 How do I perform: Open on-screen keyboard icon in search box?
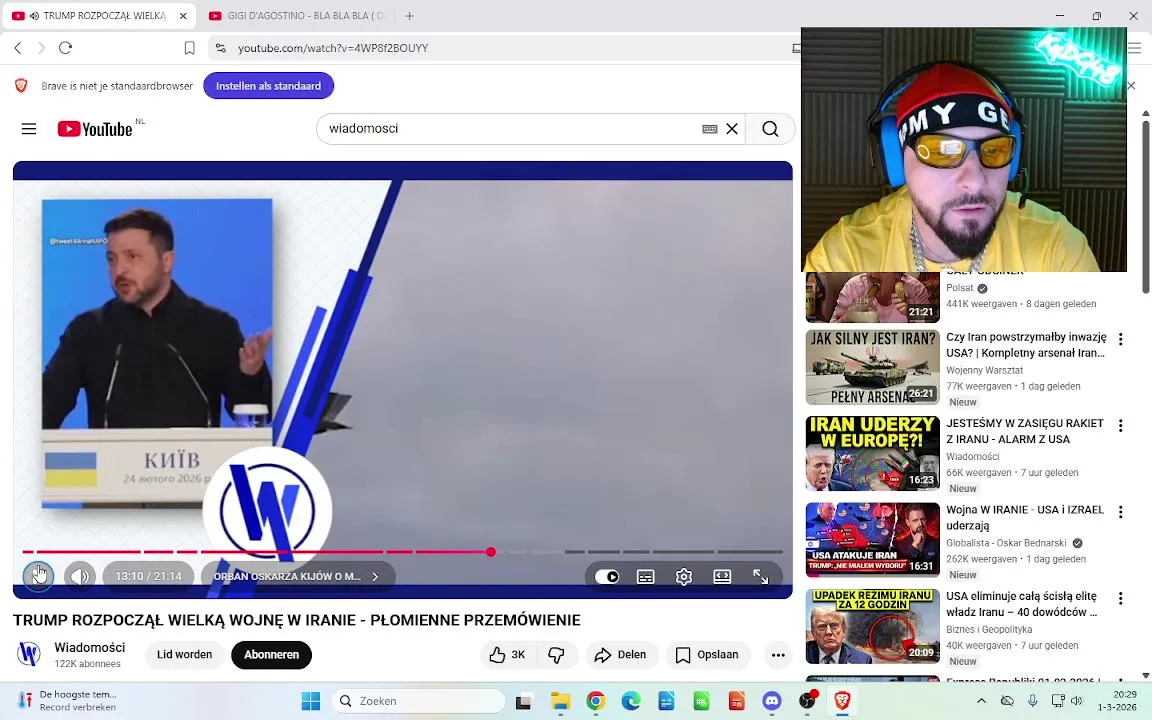tap(710, 129)
